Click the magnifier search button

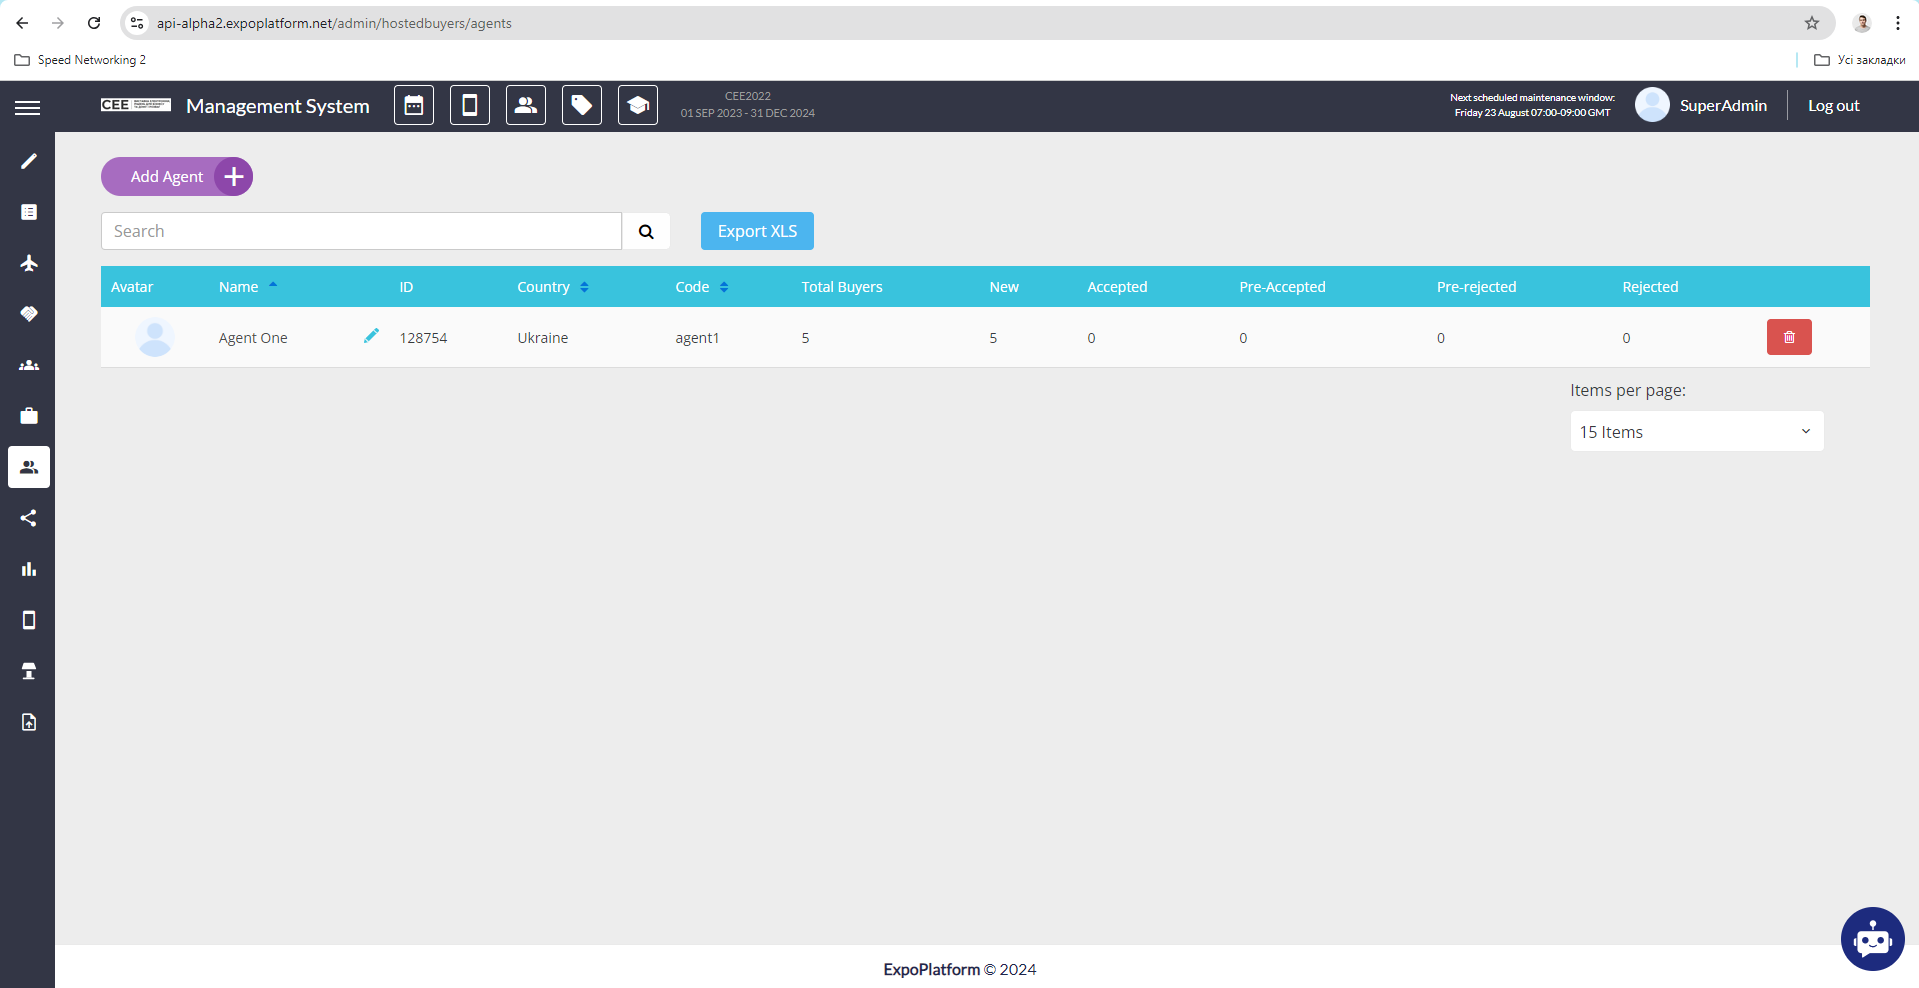646,231
